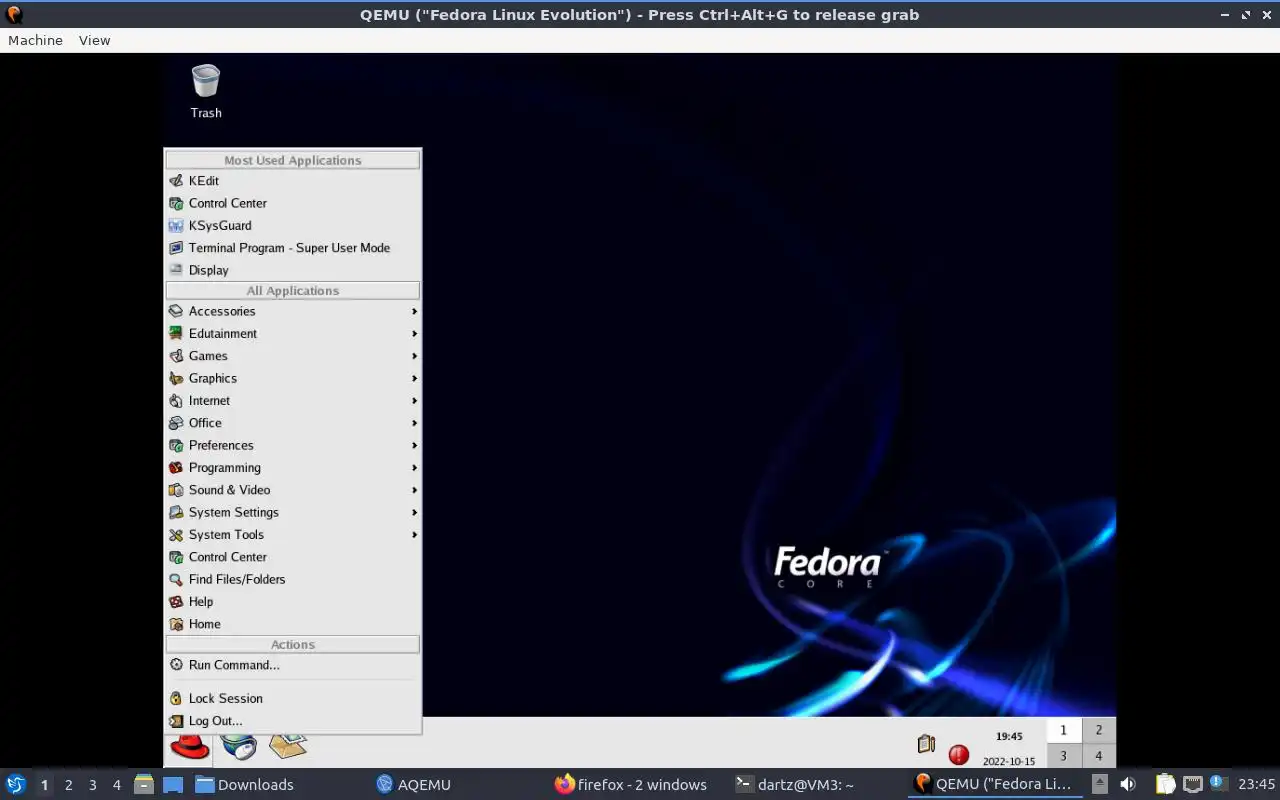
Task: Click the 19:45 clock in Fedora panel
Action: tap(1009, 737)
